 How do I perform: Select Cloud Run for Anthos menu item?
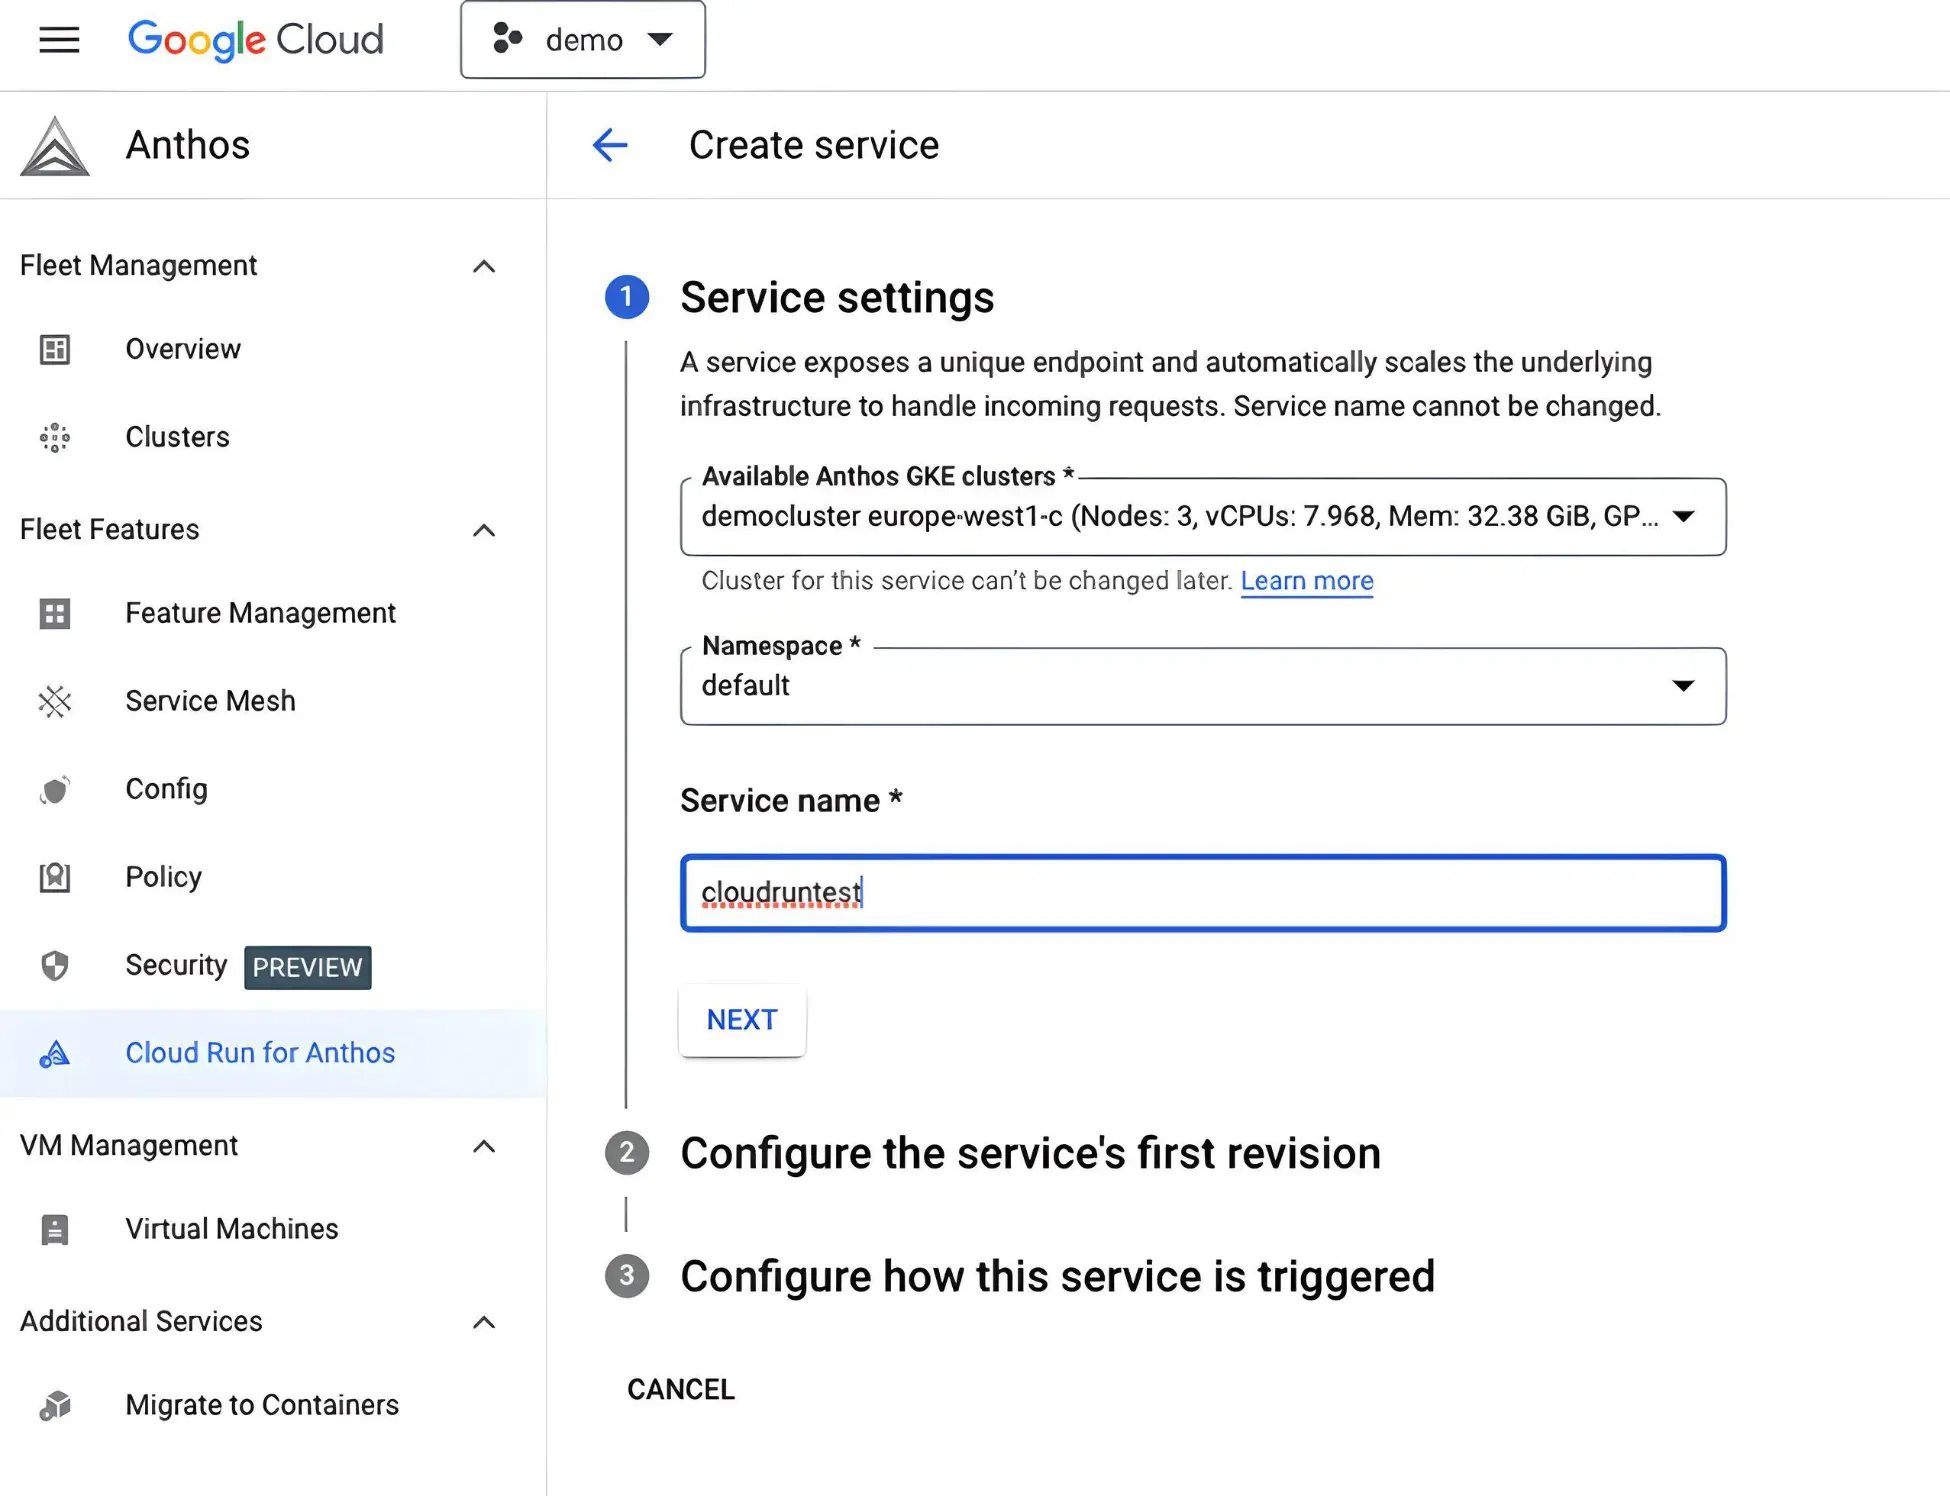point(260,1053)
